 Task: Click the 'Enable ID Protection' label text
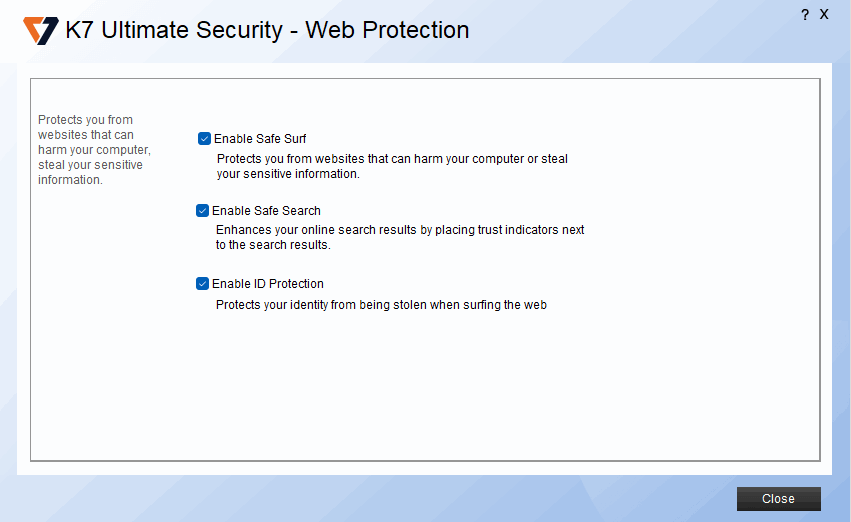click(x=268, y=284)
